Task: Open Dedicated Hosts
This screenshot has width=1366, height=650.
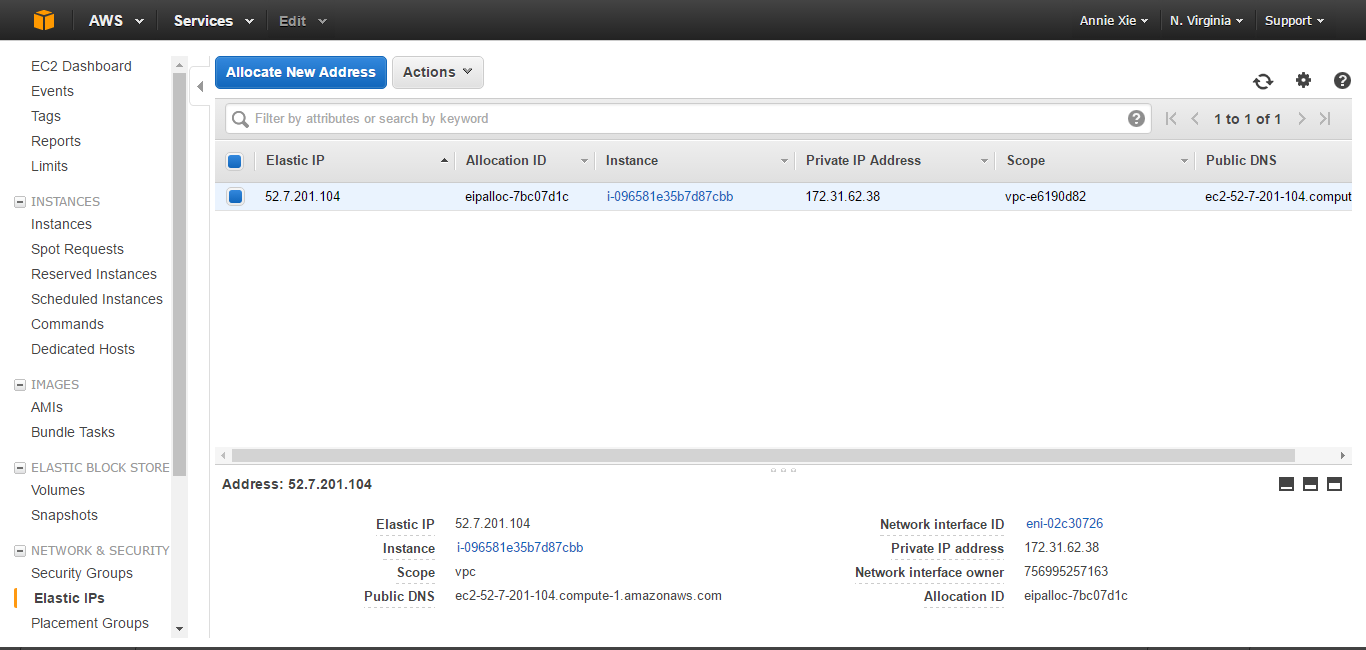Action: [x=83, y=349]
